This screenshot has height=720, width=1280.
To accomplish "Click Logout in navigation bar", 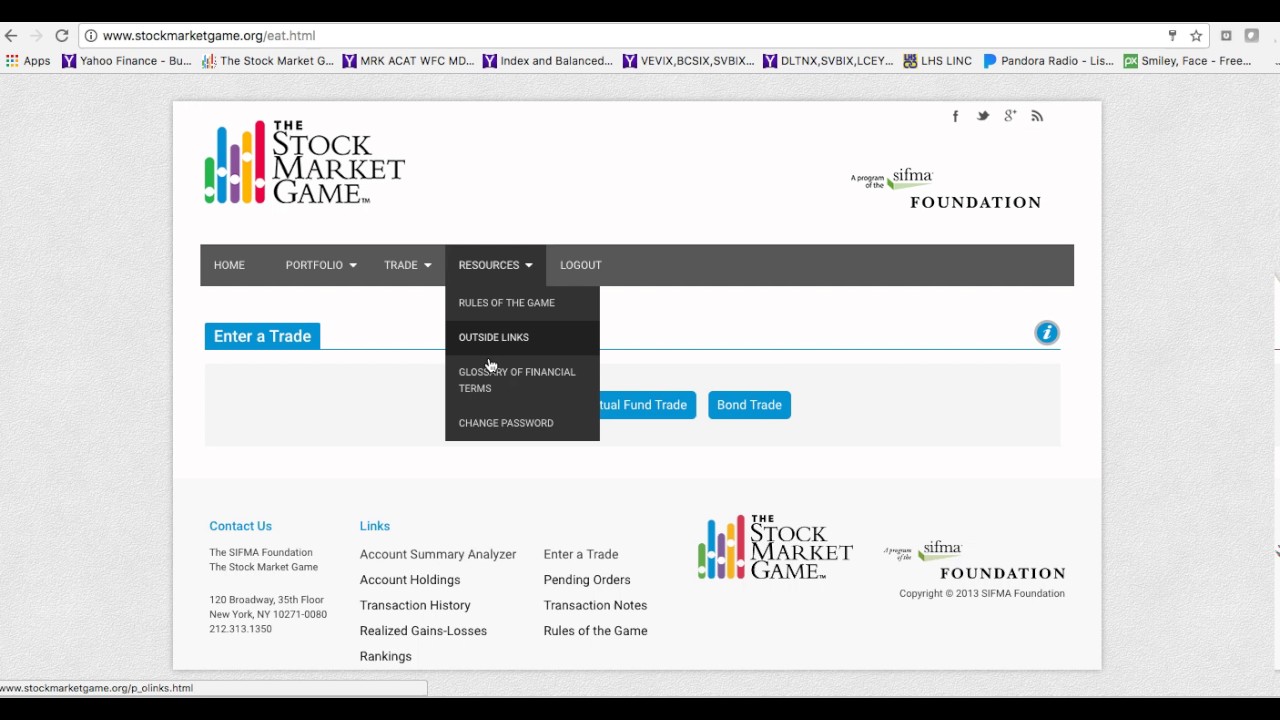I will pos(581,265).
